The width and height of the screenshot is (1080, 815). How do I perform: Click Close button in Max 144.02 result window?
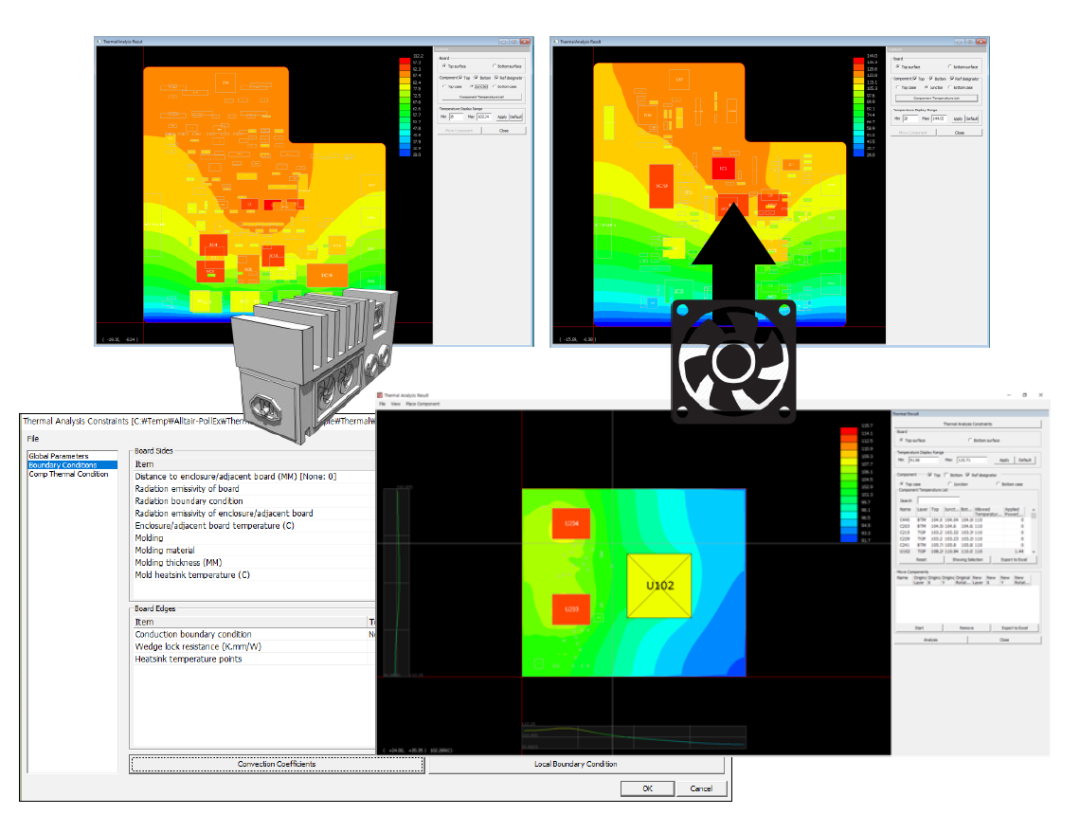point(959,133)
